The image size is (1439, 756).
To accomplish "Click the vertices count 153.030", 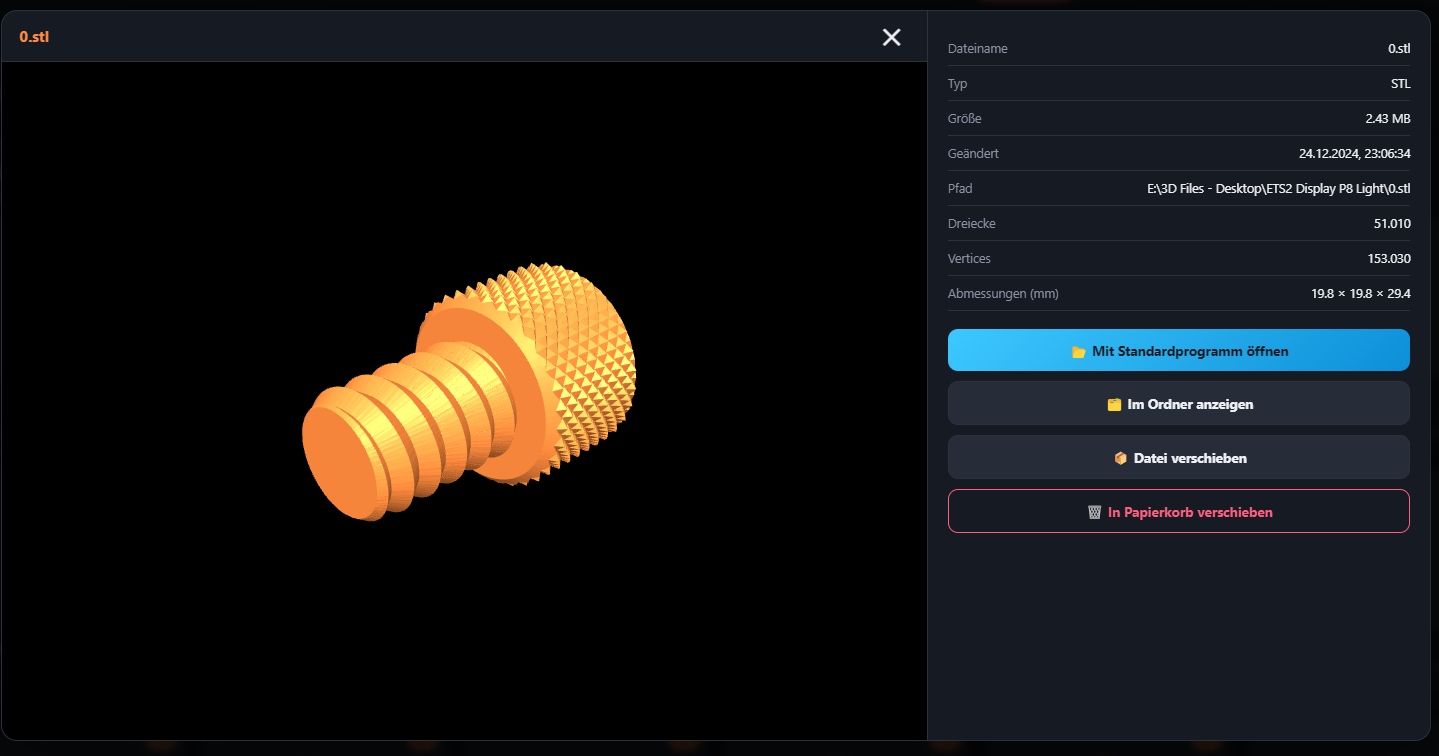I will coord(1389,259).
